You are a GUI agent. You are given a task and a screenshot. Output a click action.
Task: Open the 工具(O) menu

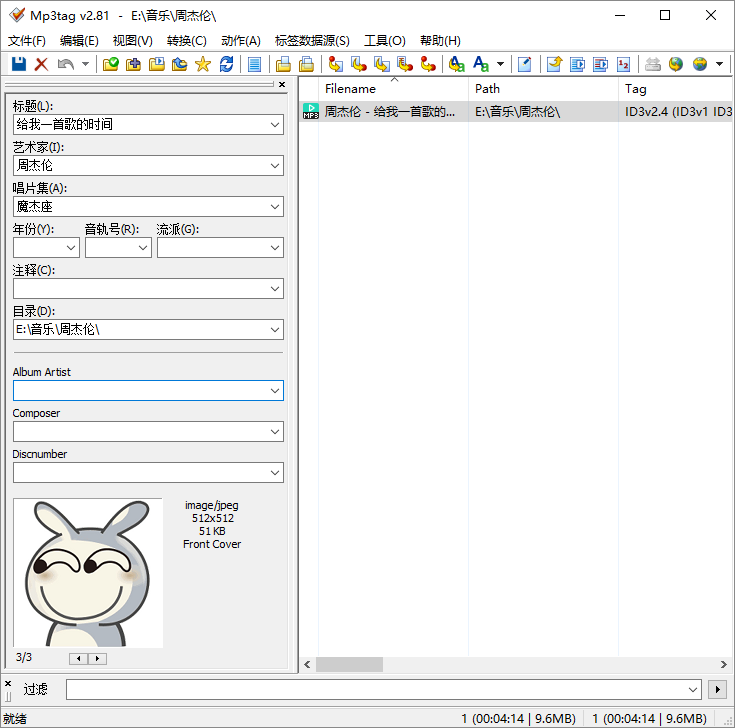384,41
